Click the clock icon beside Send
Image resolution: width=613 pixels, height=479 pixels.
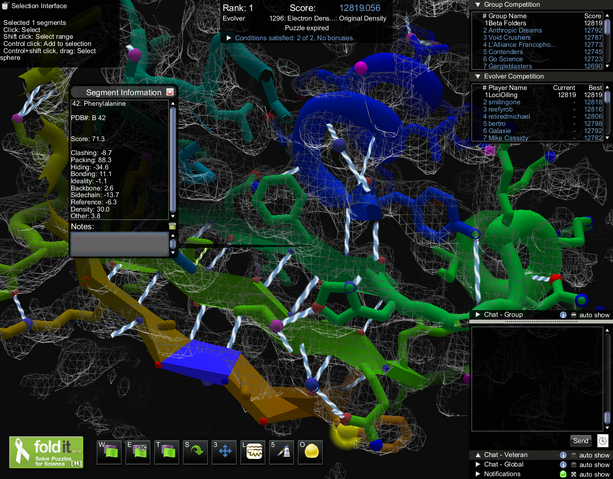tap(603, 441)
